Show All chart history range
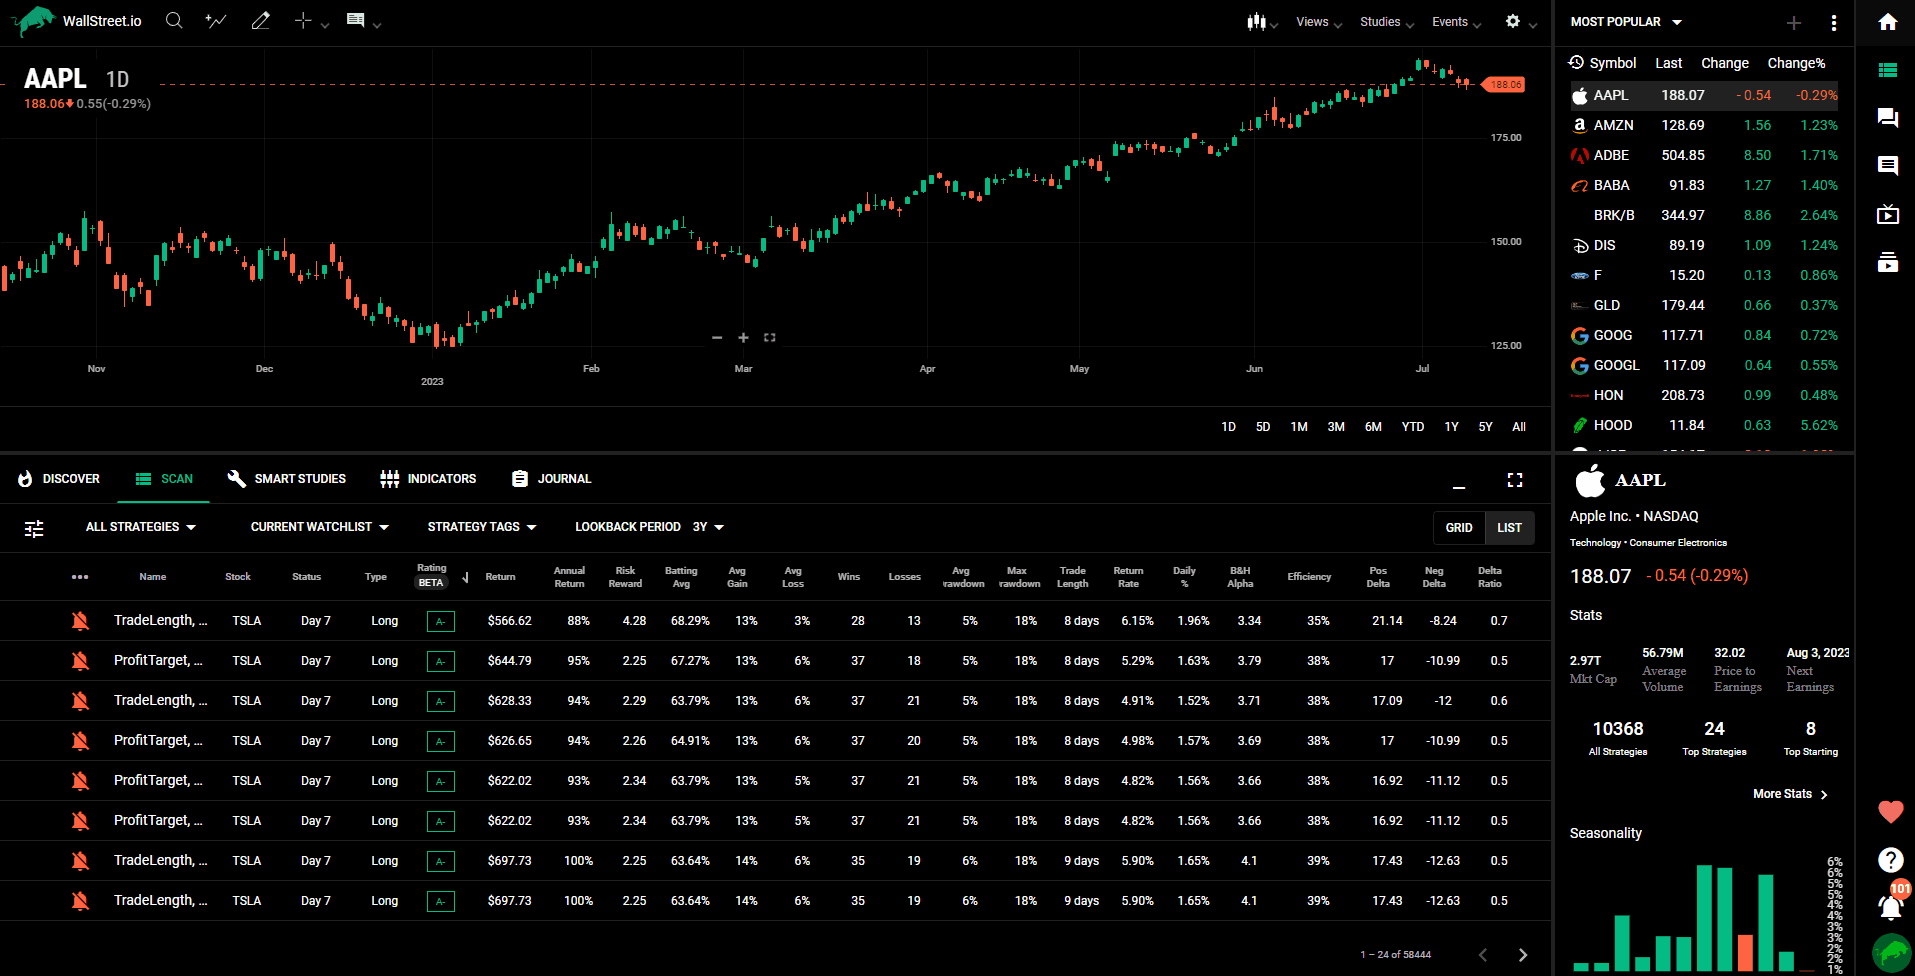Screen dimensions: 1915x976 [x=1519, y=427]
